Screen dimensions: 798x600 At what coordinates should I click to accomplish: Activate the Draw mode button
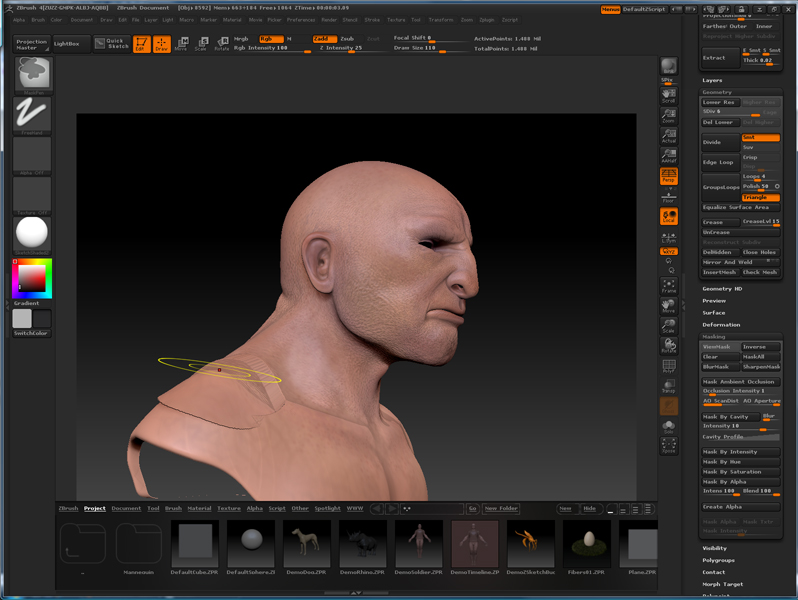tap(161, 43)
